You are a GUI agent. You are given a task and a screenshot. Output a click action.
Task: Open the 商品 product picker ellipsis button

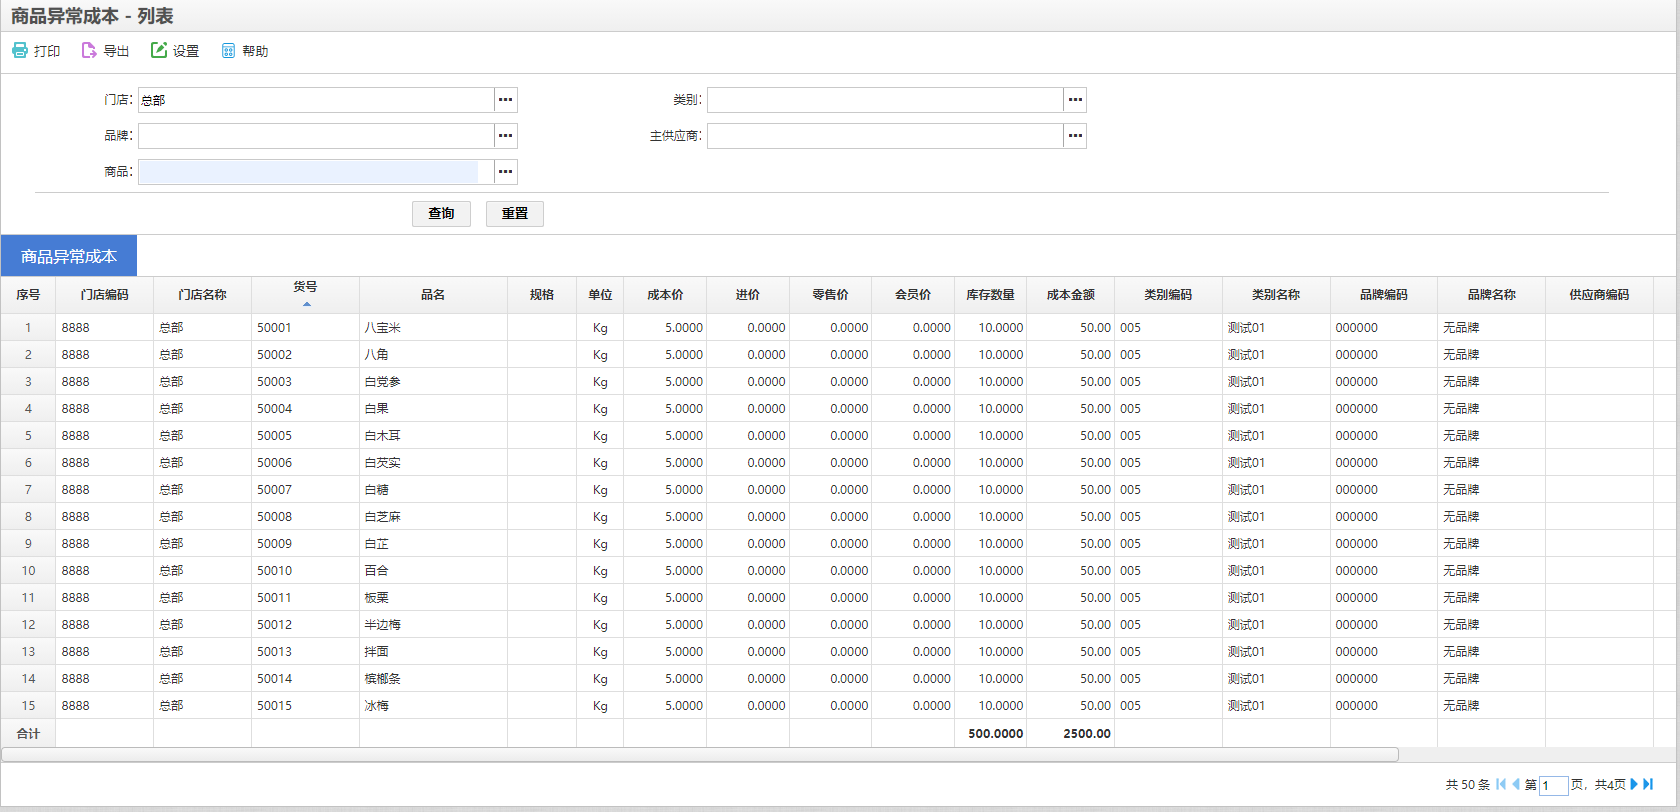coord(506,172)
